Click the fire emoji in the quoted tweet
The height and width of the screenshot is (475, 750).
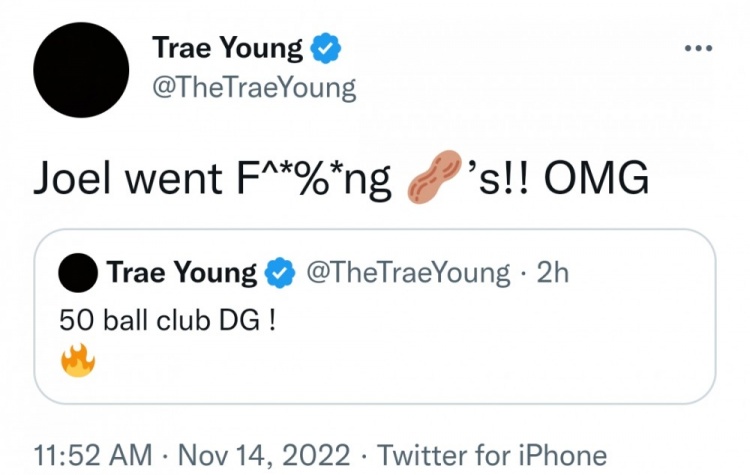point(78,360)
